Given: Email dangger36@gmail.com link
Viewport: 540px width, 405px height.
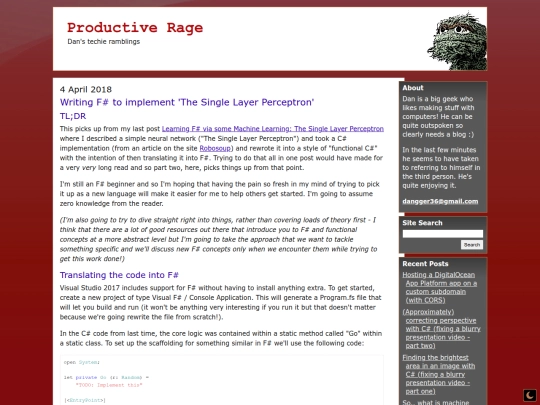Looking at the screenshot, I should click(x=440, y=201).
